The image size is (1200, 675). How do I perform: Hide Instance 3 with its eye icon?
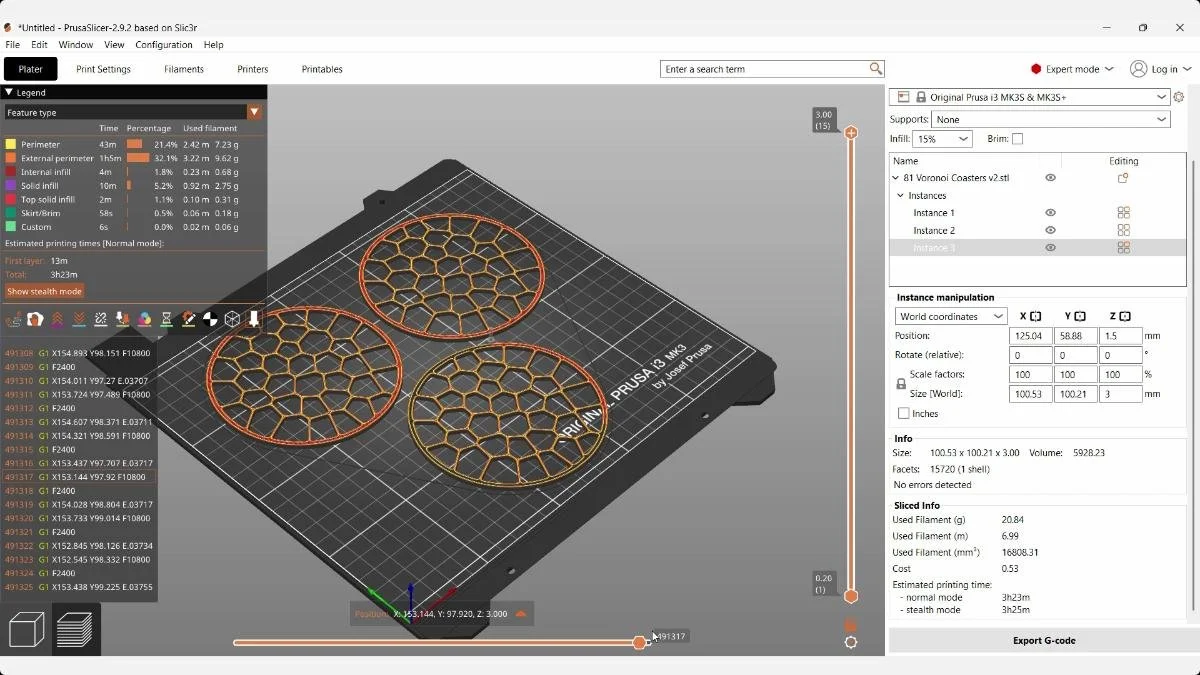1050,247
